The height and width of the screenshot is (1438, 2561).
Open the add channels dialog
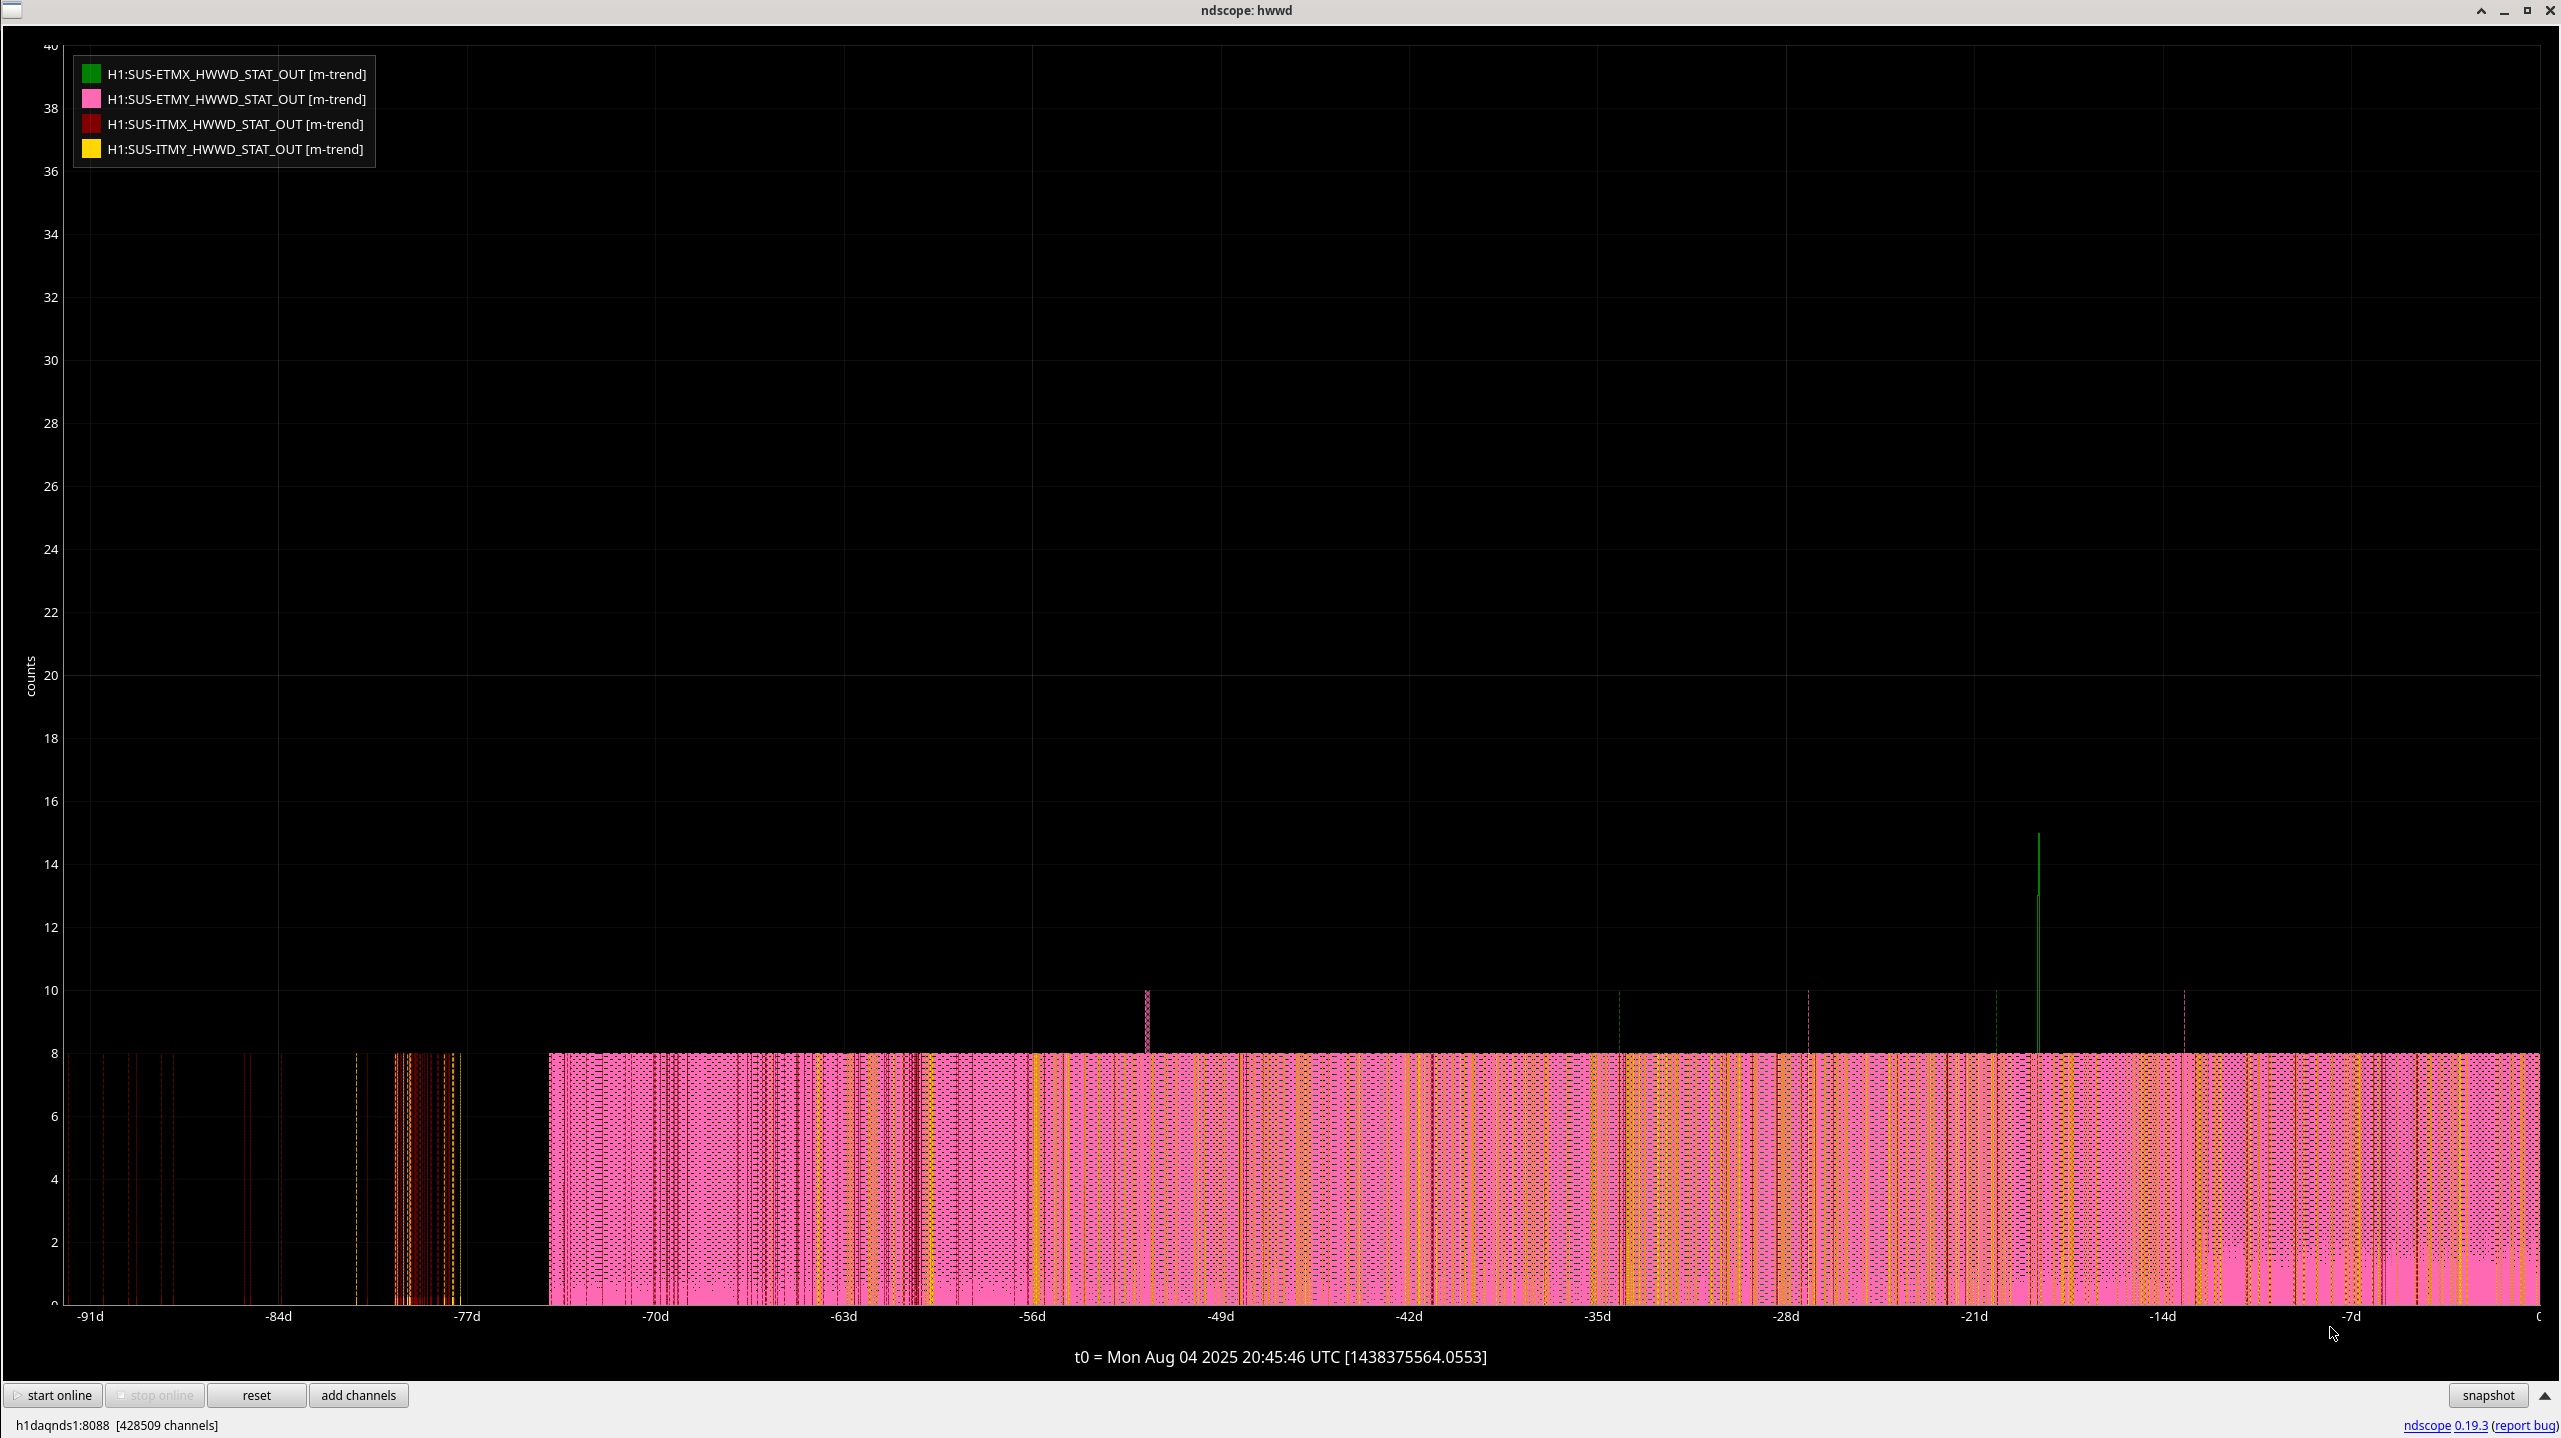click(359, 1395)
